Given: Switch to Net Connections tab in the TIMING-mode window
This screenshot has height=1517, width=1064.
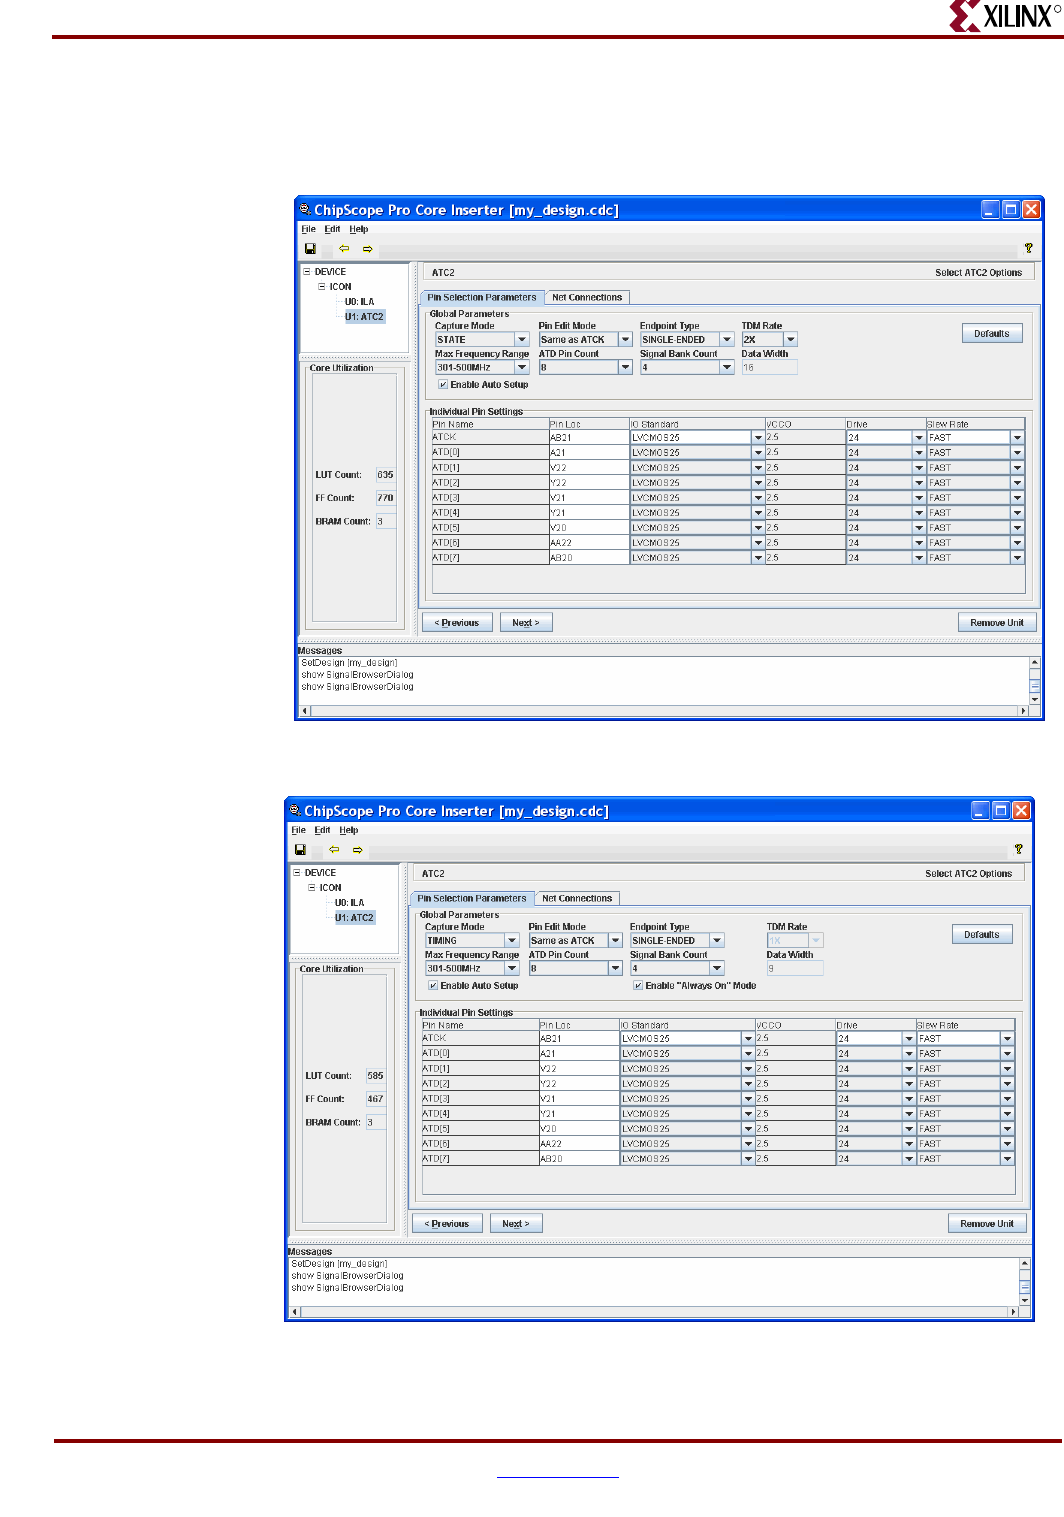Looking at the screenshot, I should point(577,898).
